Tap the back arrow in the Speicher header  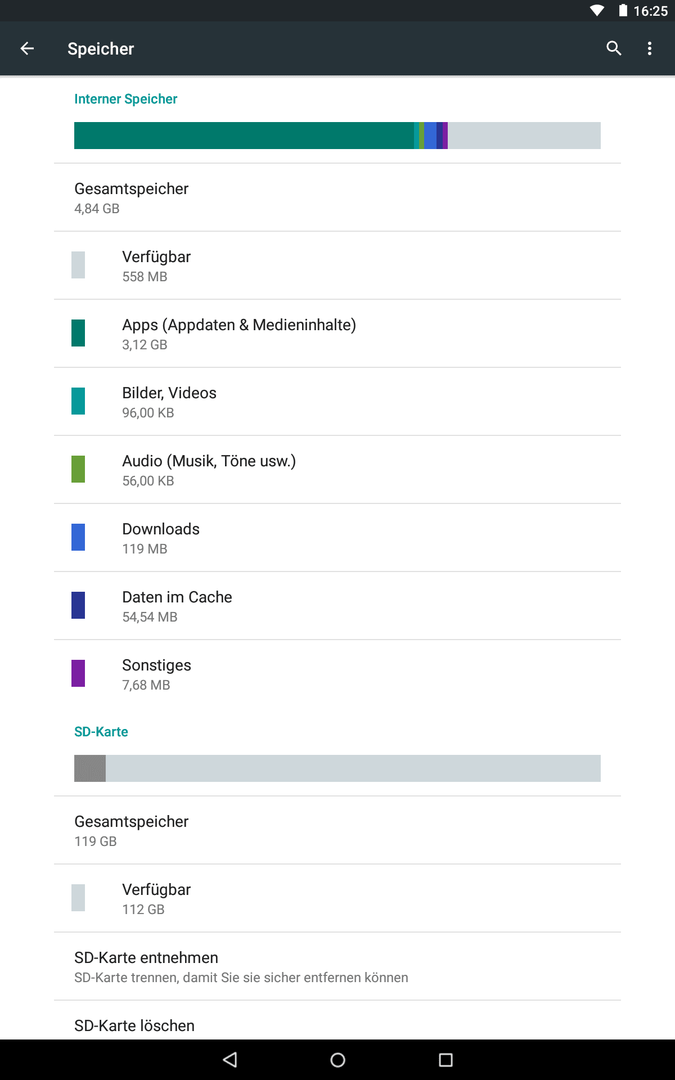pyautogui.click(x=27, y=48)
